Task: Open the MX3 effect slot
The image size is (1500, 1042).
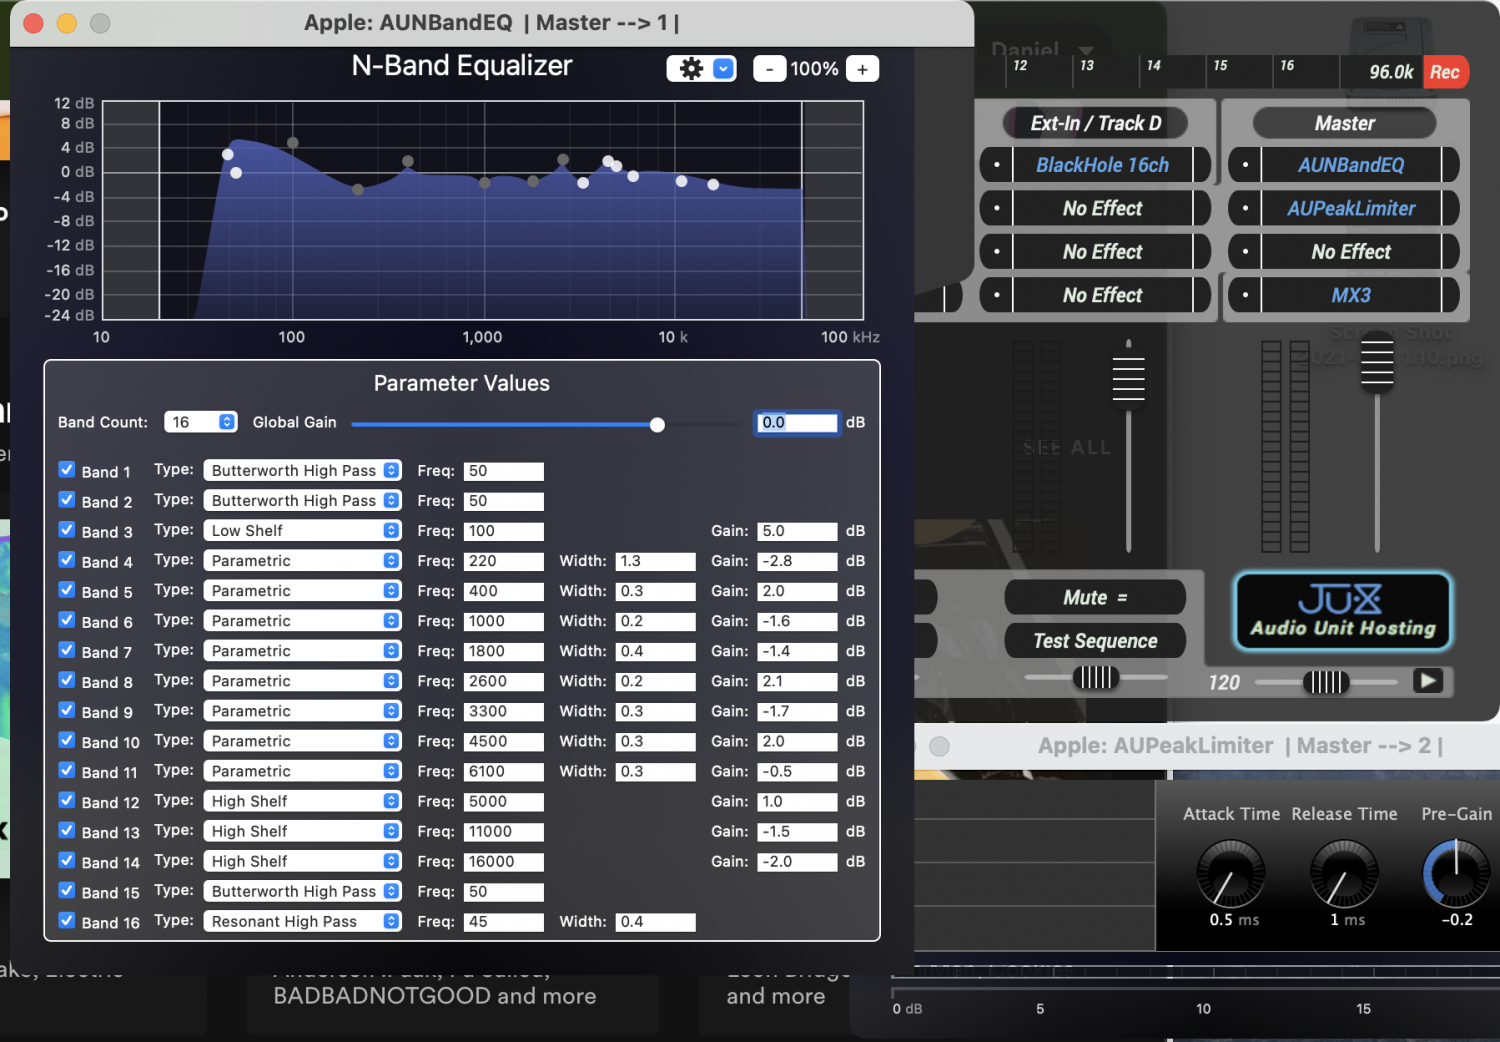Action: 1350,295
